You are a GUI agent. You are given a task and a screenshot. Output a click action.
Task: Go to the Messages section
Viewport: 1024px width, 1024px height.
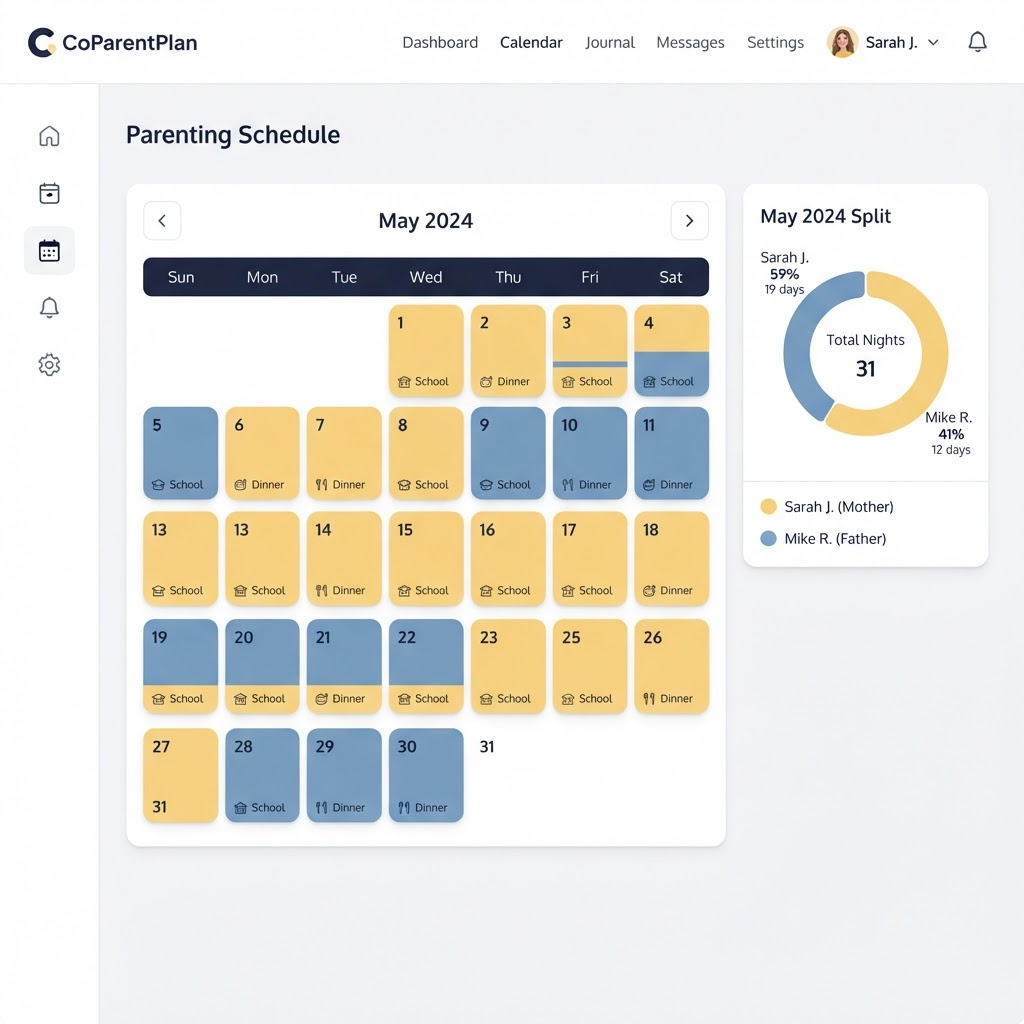click(690, 42)
